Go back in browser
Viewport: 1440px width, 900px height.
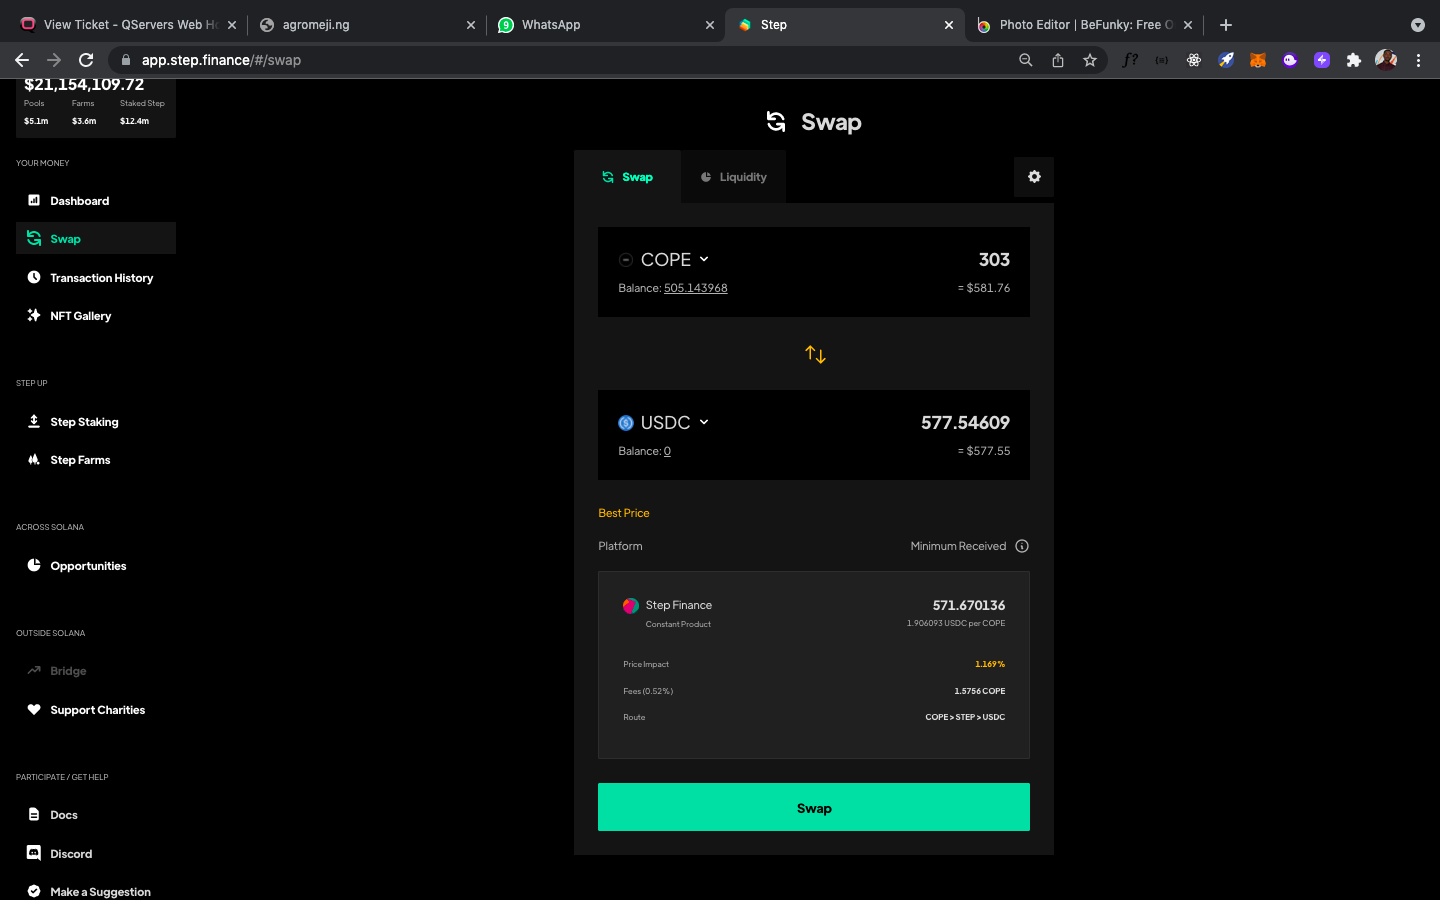pyautogui.click(x=22, y=60)
